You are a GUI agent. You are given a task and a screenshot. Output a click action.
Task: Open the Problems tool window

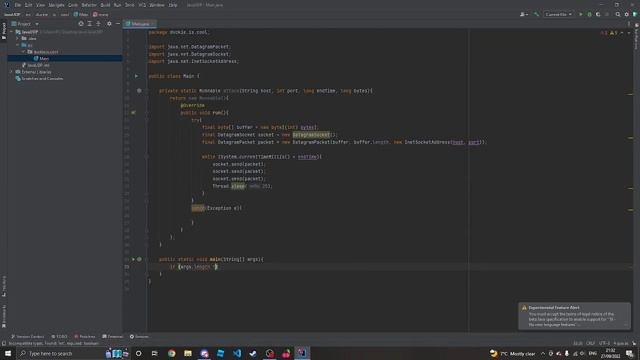pos(84,336)
